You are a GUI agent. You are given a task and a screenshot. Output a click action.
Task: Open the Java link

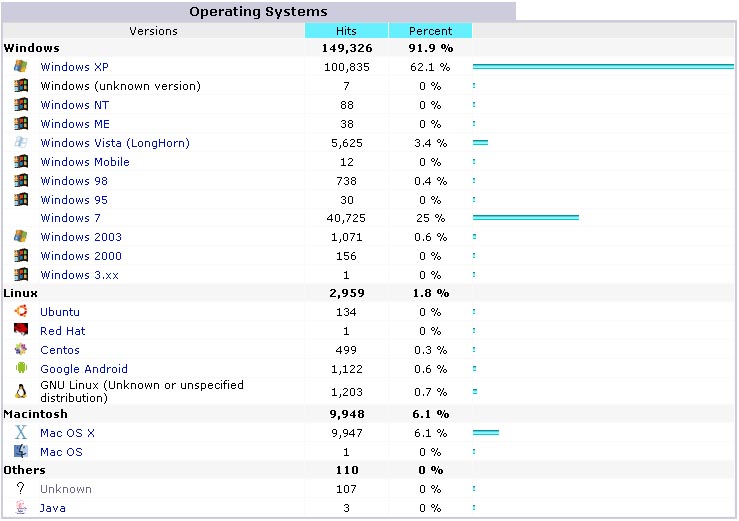[52, 508]
